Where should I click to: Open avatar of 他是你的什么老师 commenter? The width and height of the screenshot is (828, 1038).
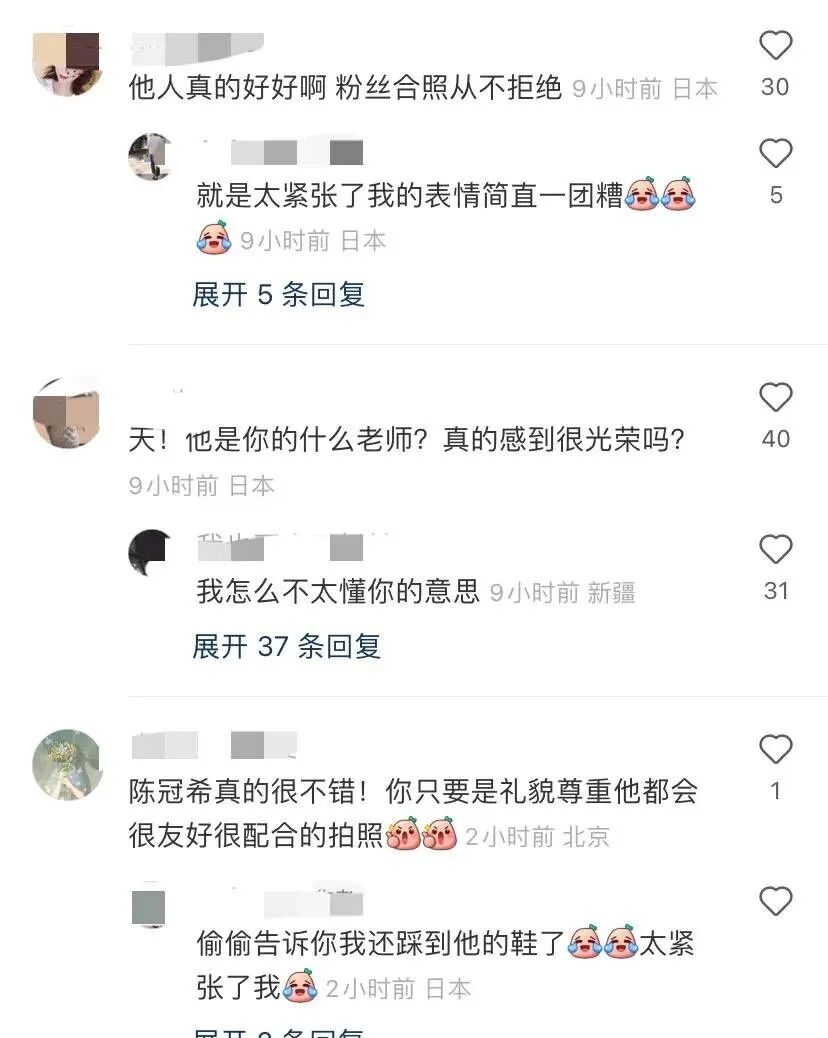[67, 414]
